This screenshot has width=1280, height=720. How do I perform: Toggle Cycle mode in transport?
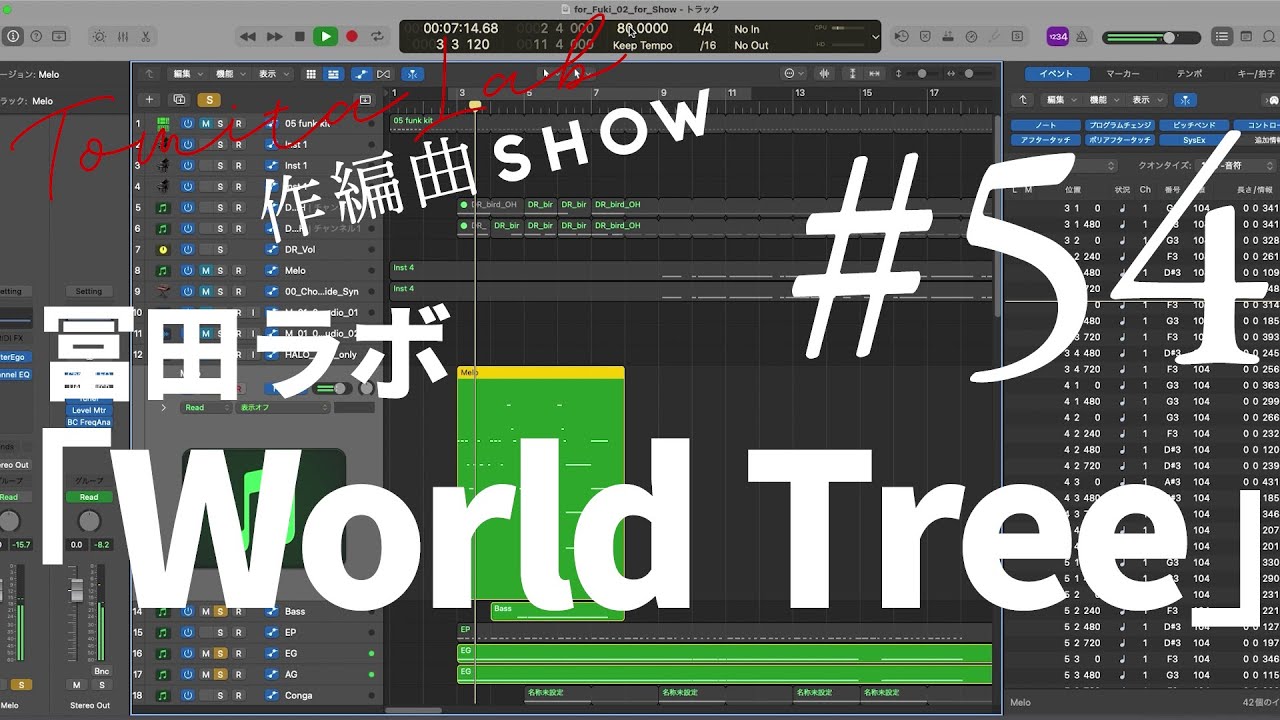(x=377, y=36)
